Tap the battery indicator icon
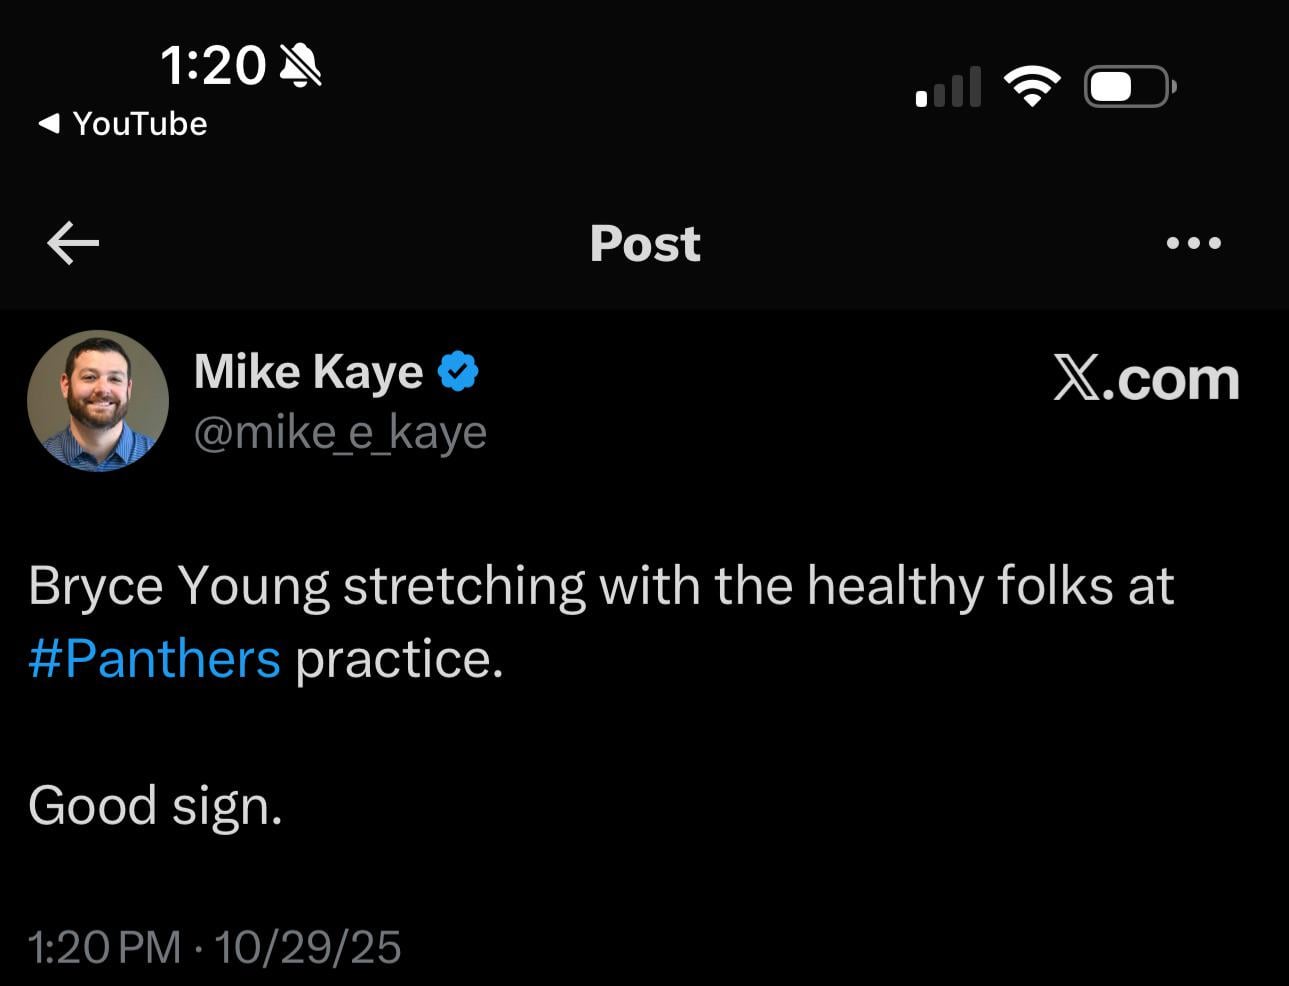The width and height of the screenshot is (1289, 986). click(x=1128, y=86)
